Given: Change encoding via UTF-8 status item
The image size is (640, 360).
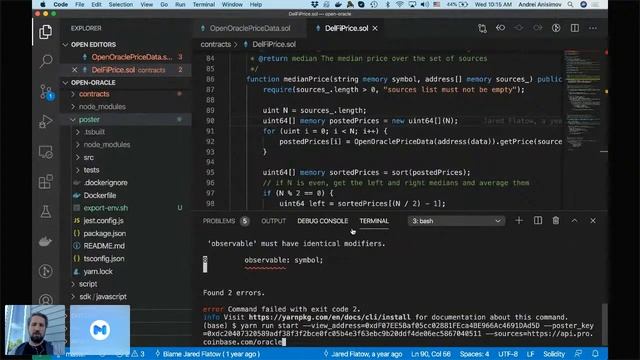Looking at the screenshot, I should tap(508, 354).
